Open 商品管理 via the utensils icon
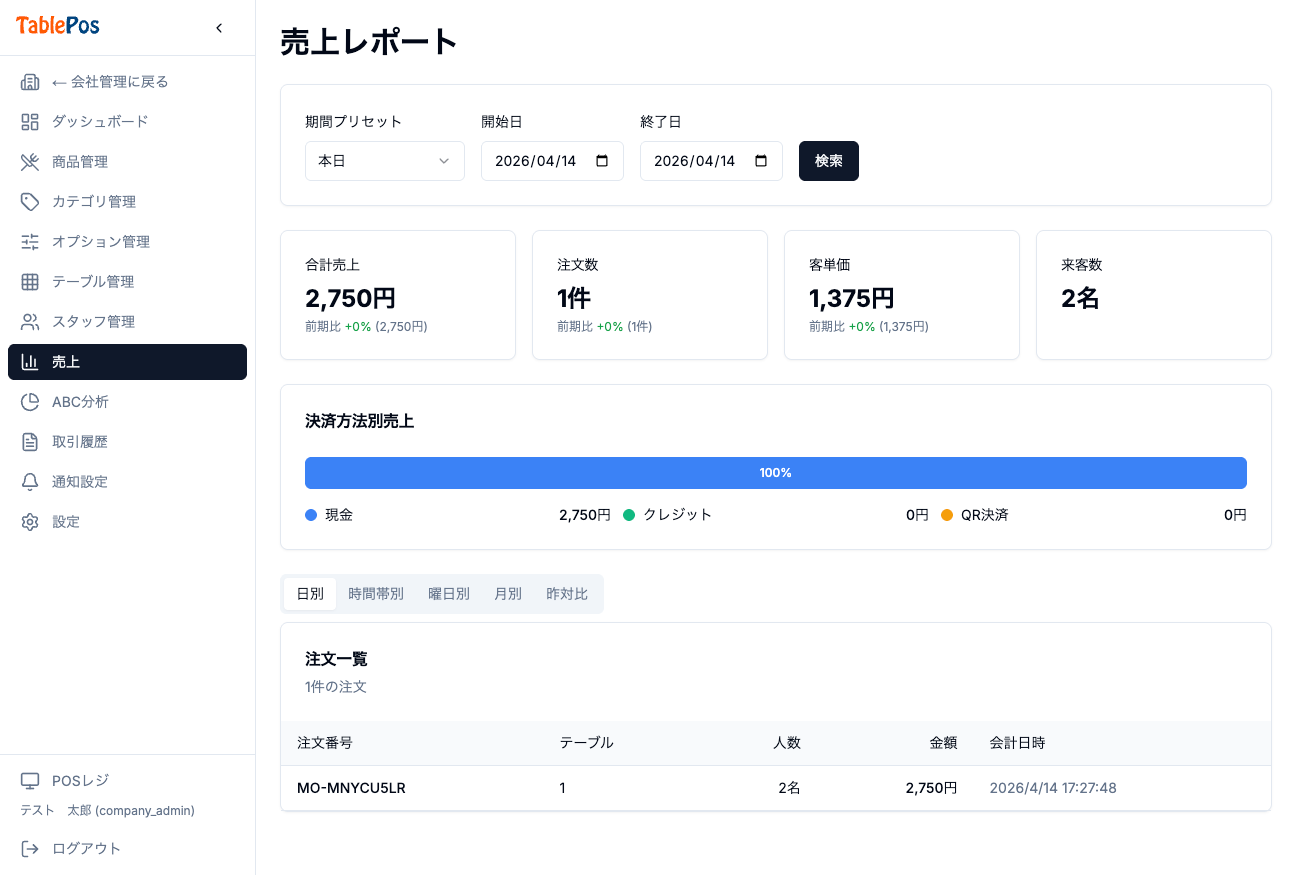 (x=30, y=162)
